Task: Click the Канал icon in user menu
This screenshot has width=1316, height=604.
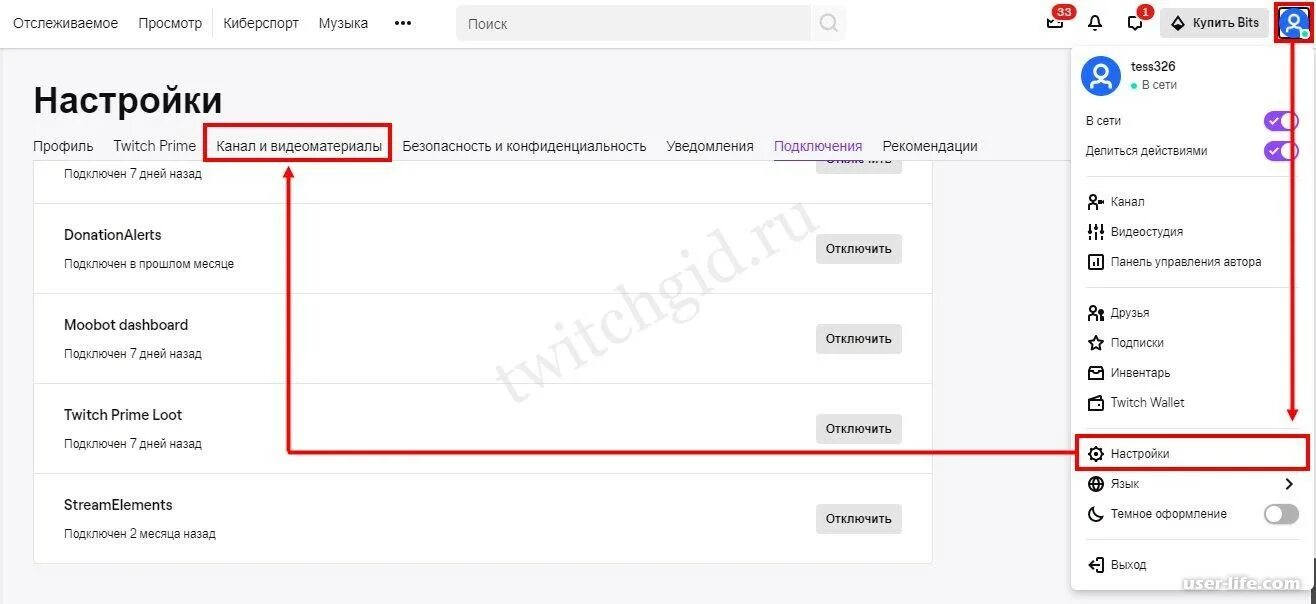Action: 1095,202
